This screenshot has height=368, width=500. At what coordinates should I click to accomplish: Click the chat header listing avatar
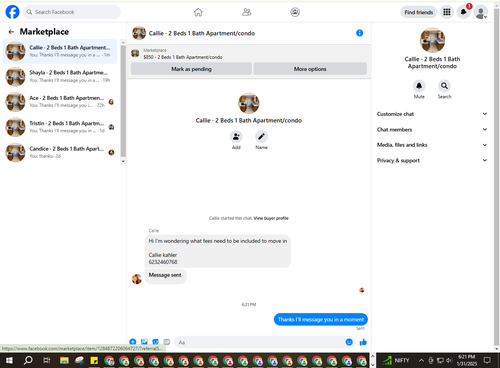coord(139,33)
